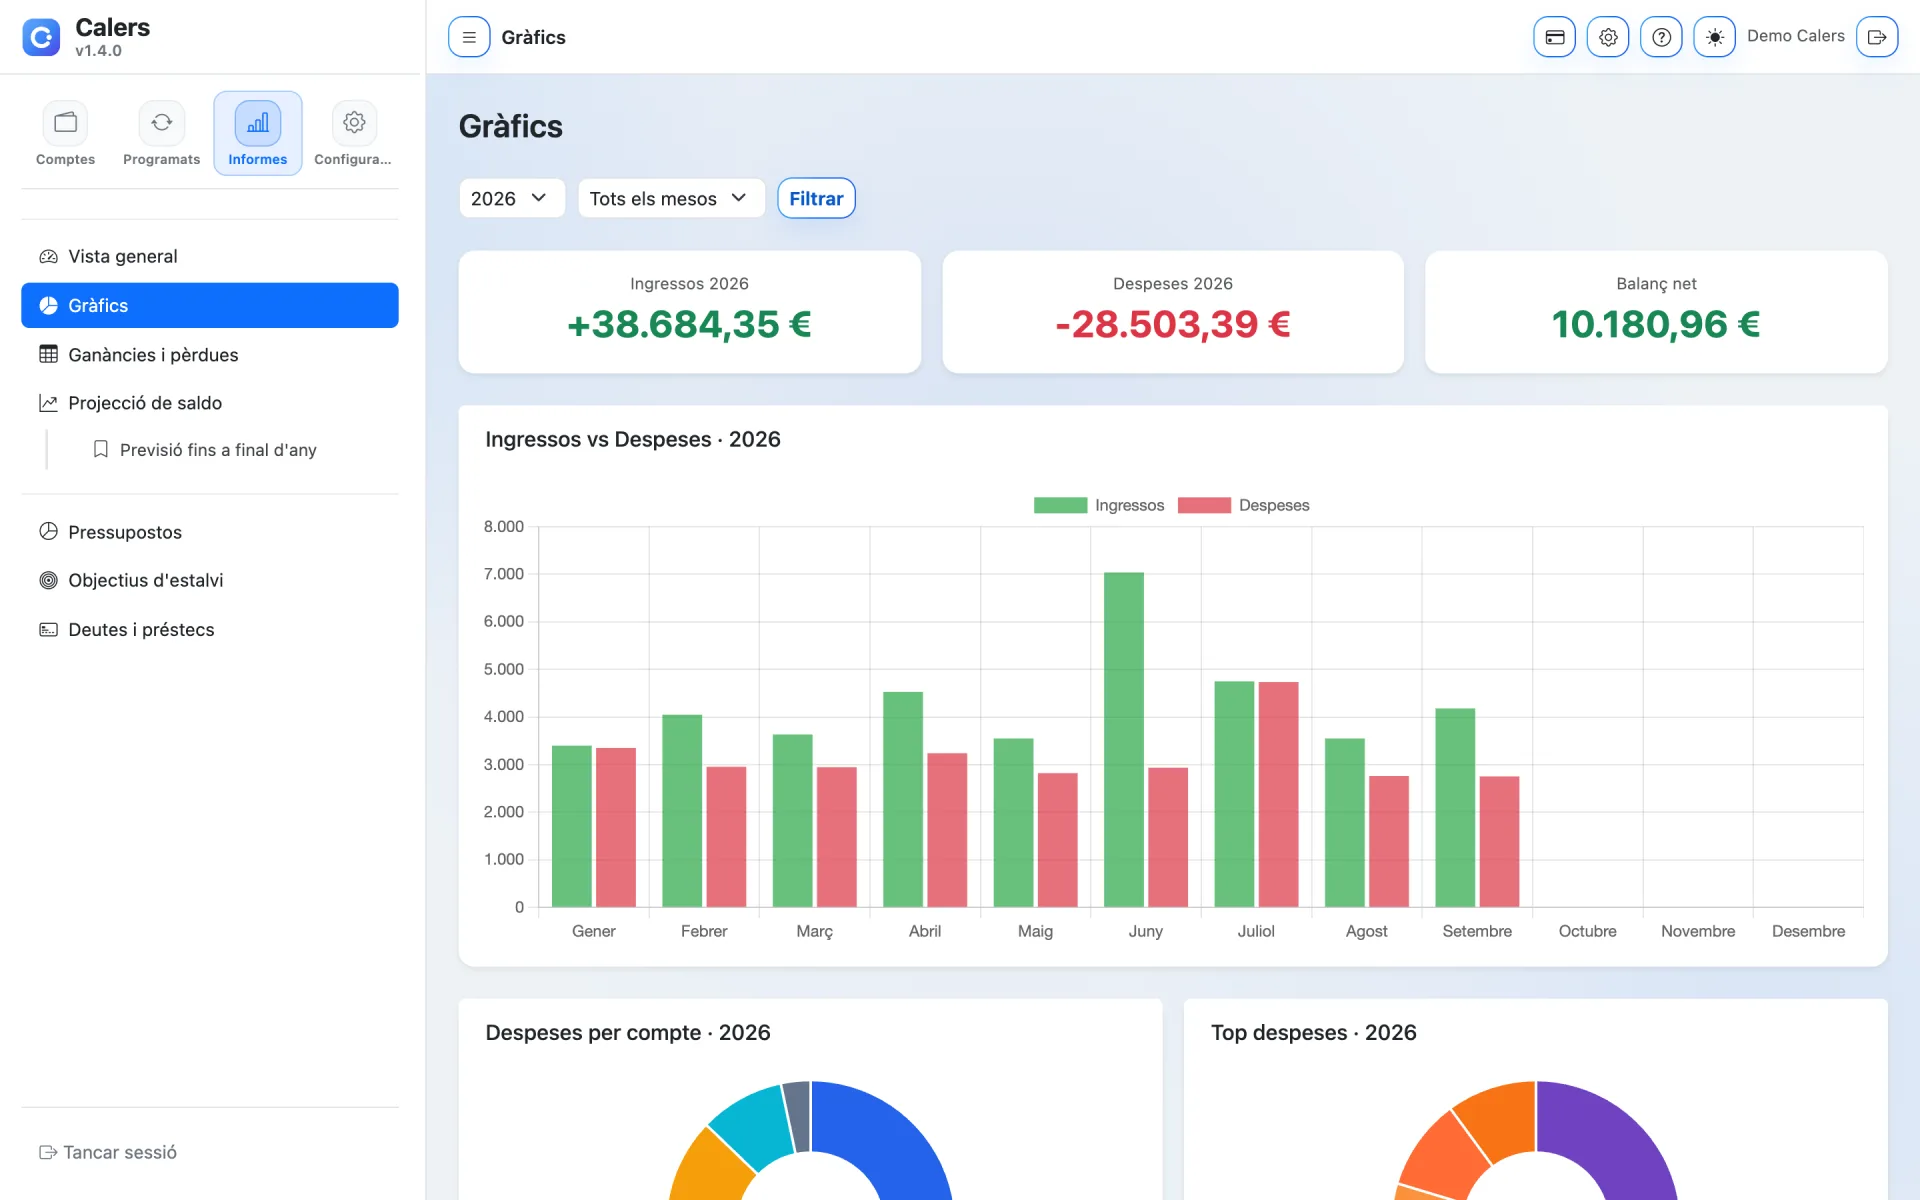This screenshot has height=1200, width=1920.
Task: Click the green Setembre income bar
Action: point(1455,808)
